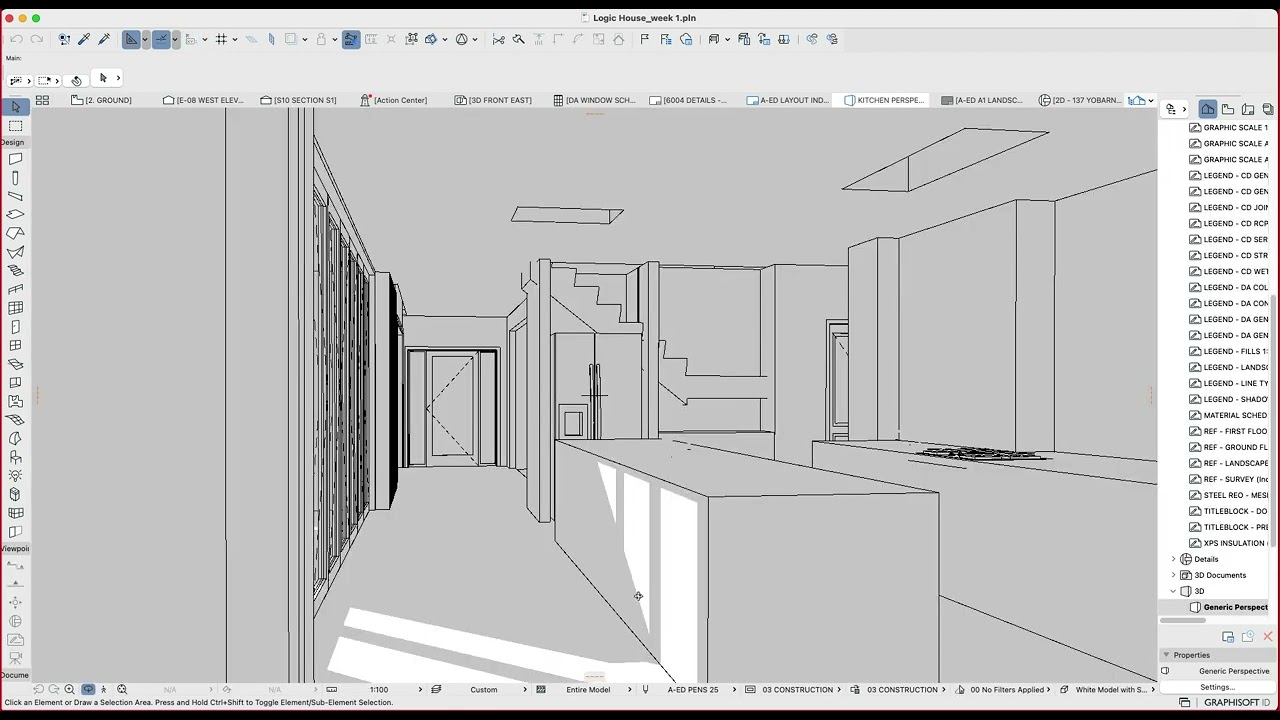Expand the 3D Documents folder
1280x720 pixels.
click(x=1174, y=575)
